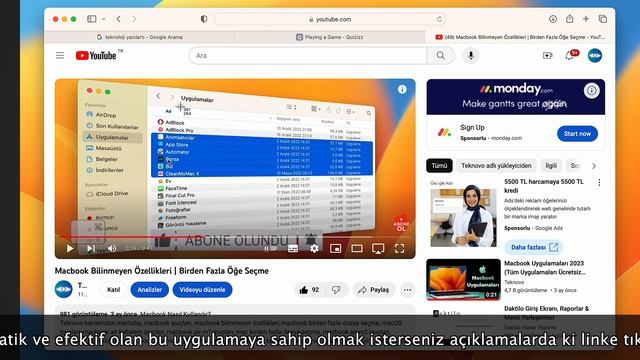Open more actions ellipsis under video
Screen dimensions: 640x360
point(407,290)
